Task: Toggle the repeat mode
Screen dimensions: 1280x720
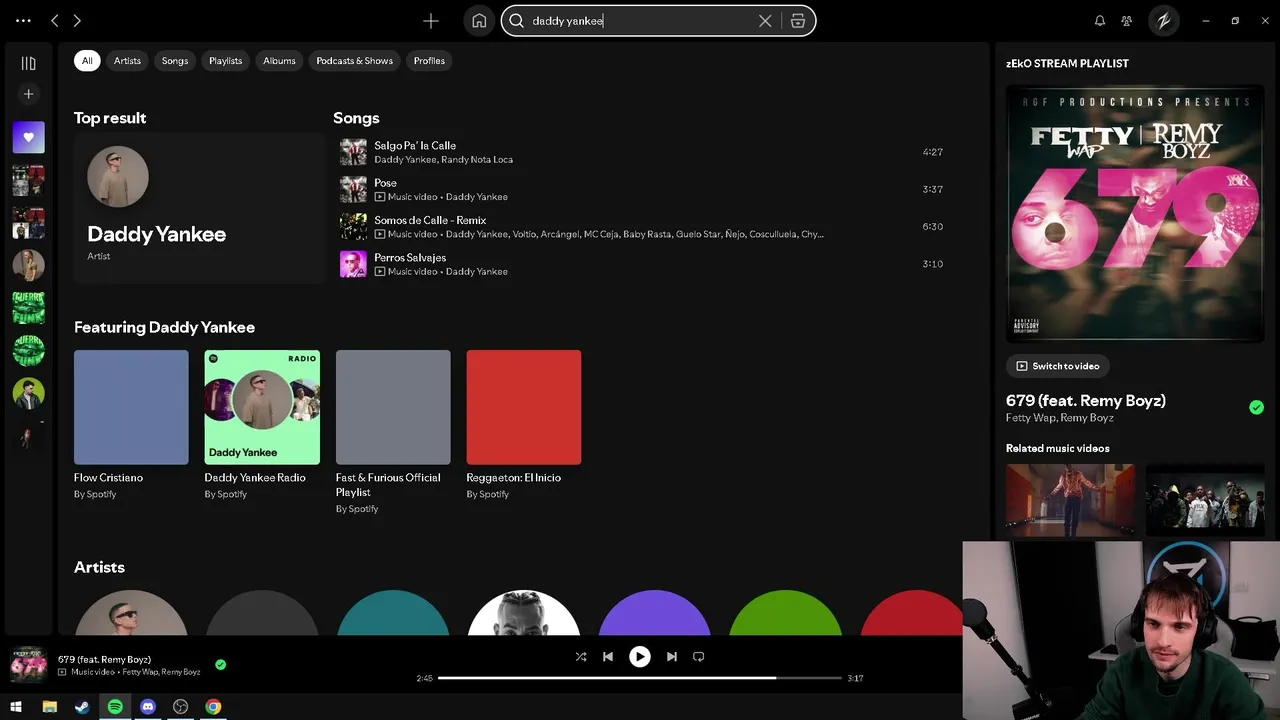Action: [699, 657]
